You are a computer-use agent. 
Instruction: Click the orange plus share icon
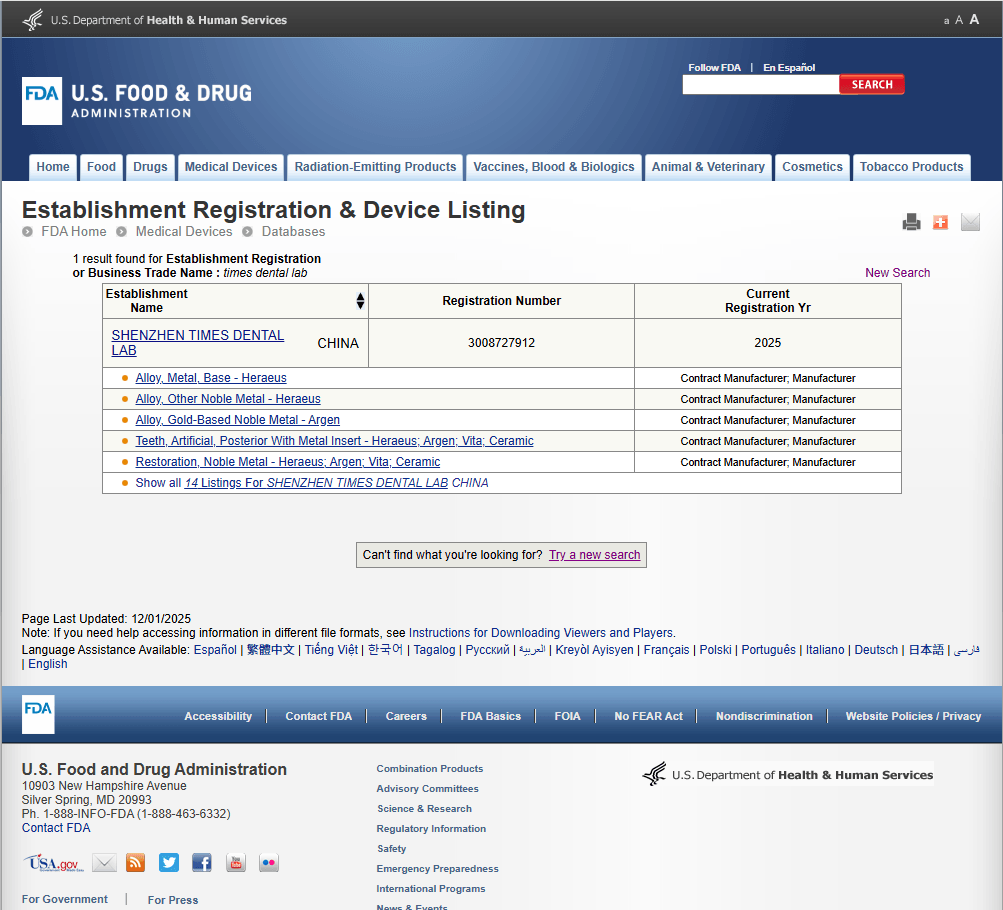(x=940, y=222)
